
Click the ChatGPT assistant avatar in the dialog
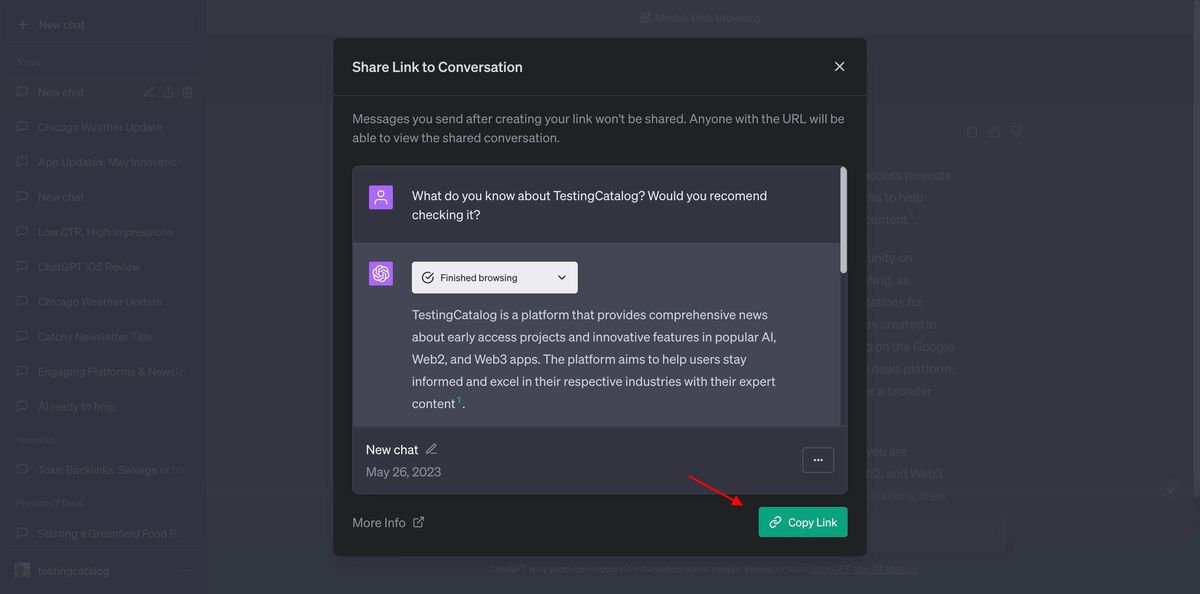[381, 272]
